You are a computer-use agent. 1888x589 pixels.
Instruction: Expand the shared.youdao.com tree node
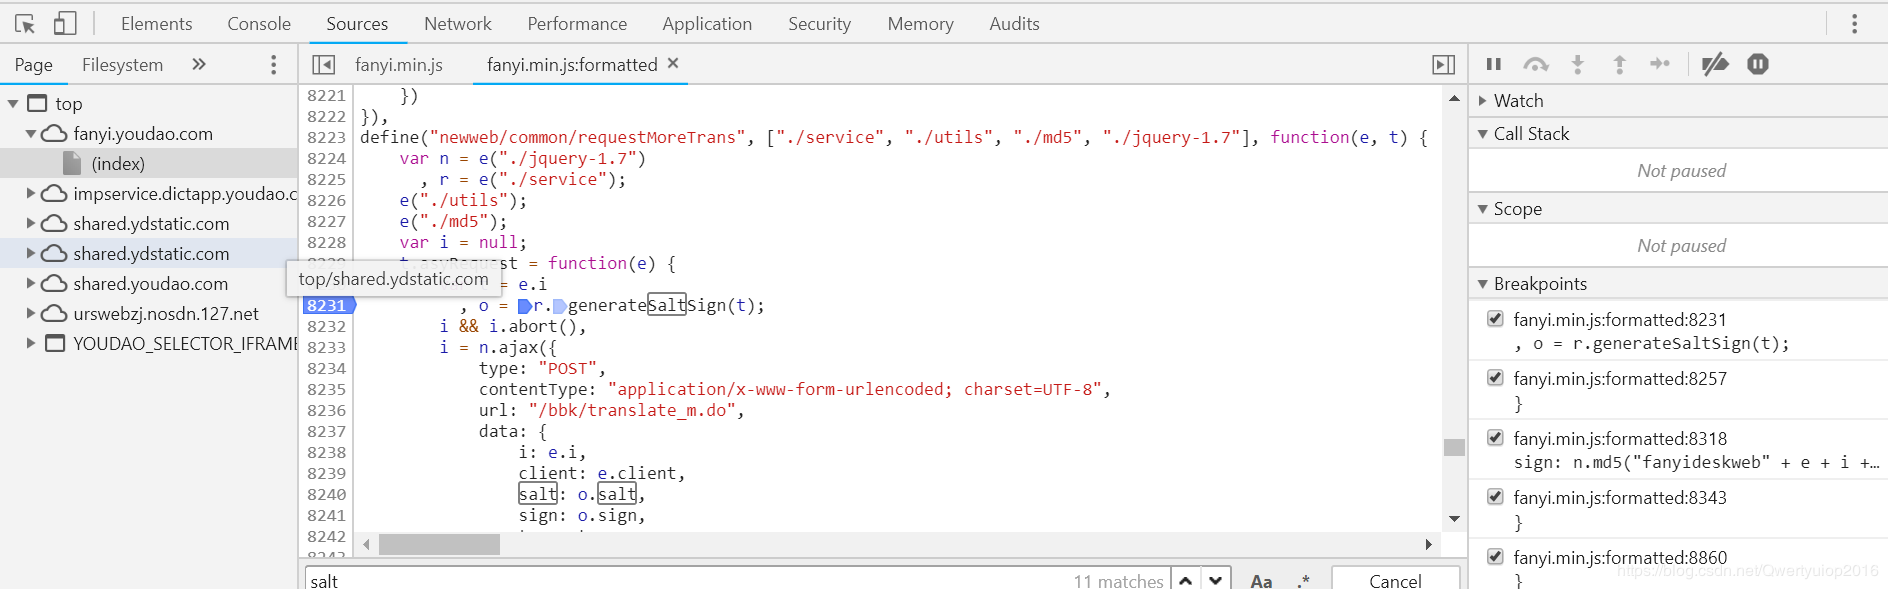coord(31,283)
